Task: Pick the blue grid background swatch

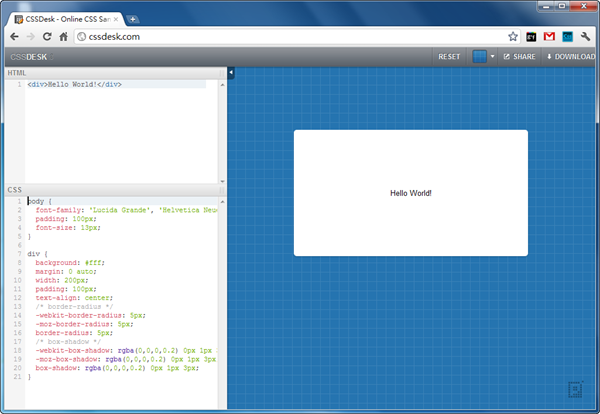Action: click(479, 57)
